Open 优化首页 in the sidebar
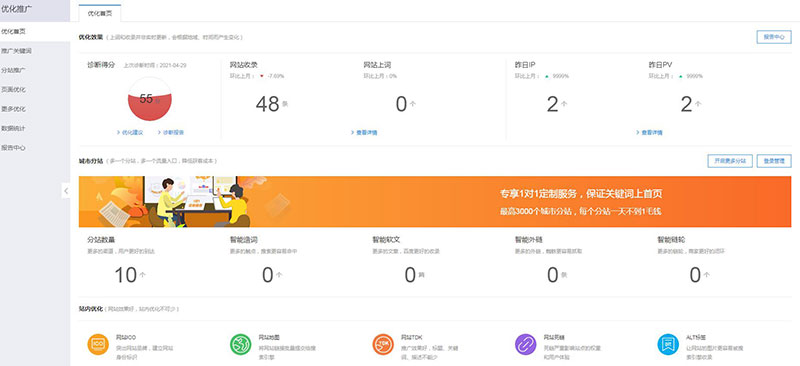The height and width of the screenshot is (366, 800). pyautogui.click(x=35, y=32)
